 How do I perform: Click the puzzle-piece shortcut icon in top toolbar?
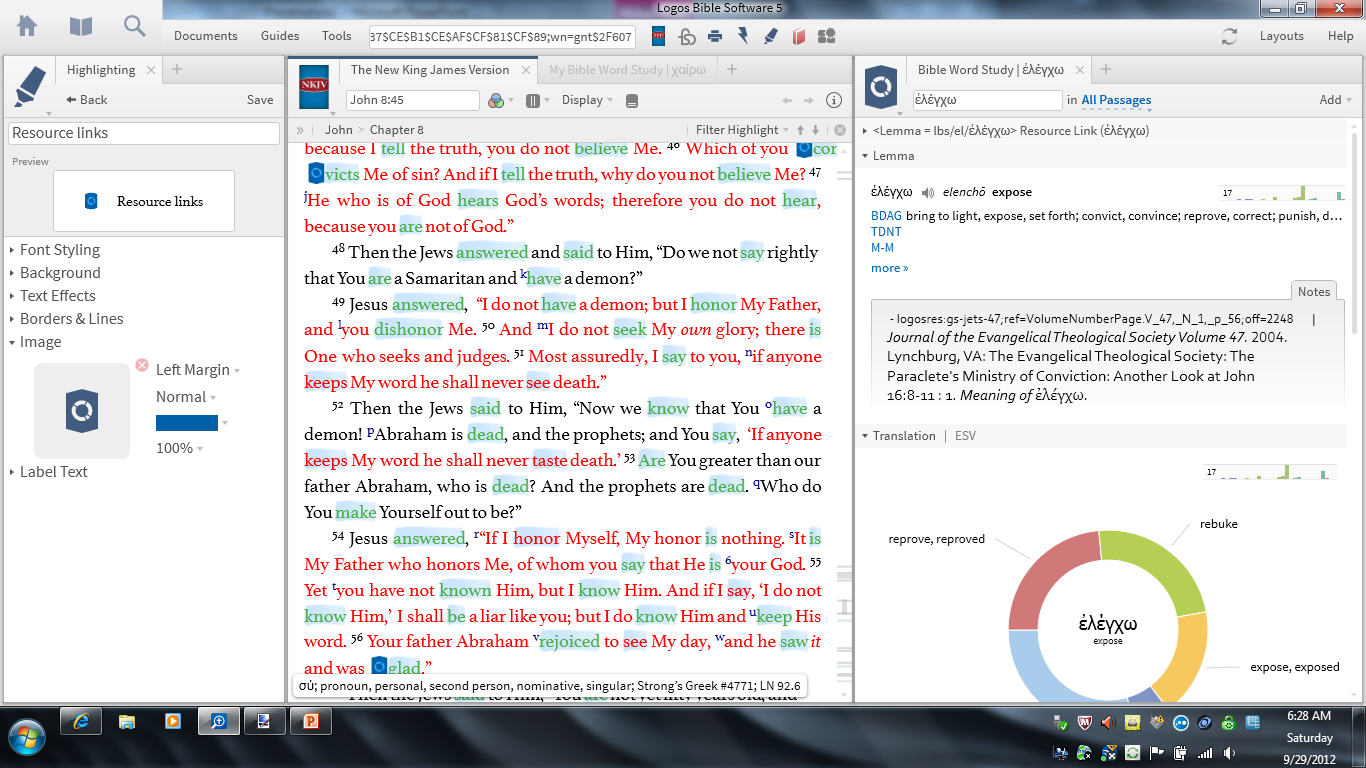point(826,36)
